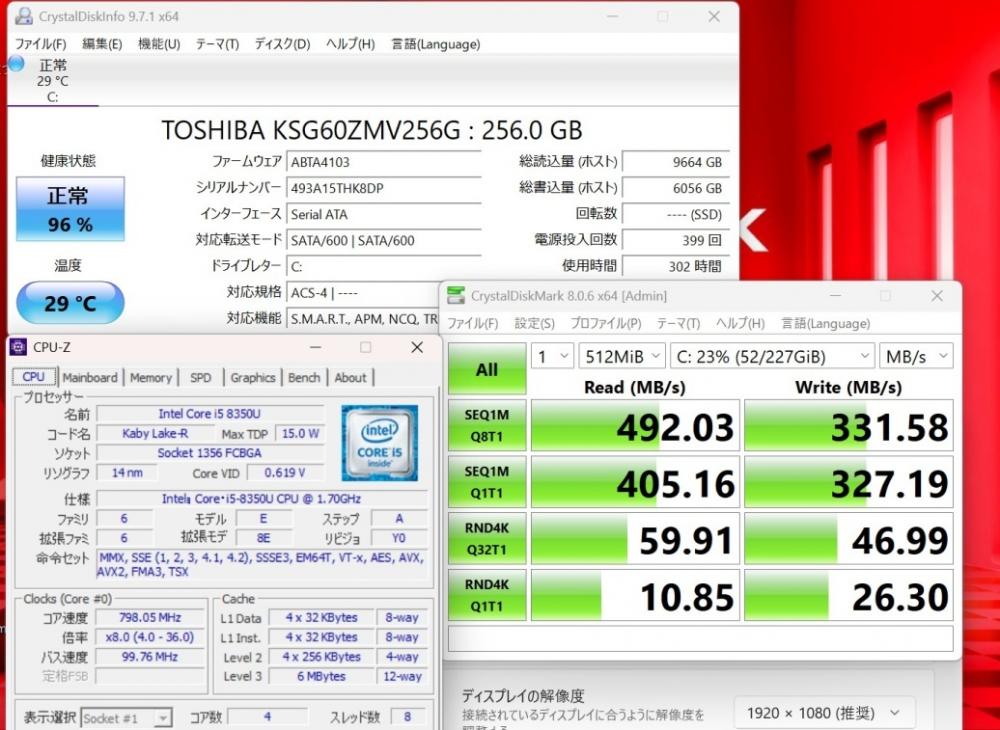Run the SEQ1M Q8T1 benchmark test
Image resolution: width=1000 pixels, height=730 pixels.
pos(487,425)
